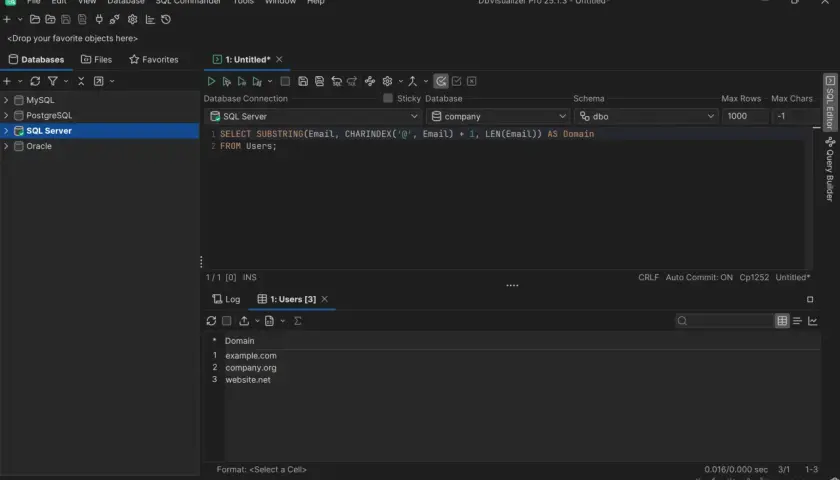Expand the Oracle tree node
The height and width of the screenshot is (480, 840).
[x=6, y=146]
